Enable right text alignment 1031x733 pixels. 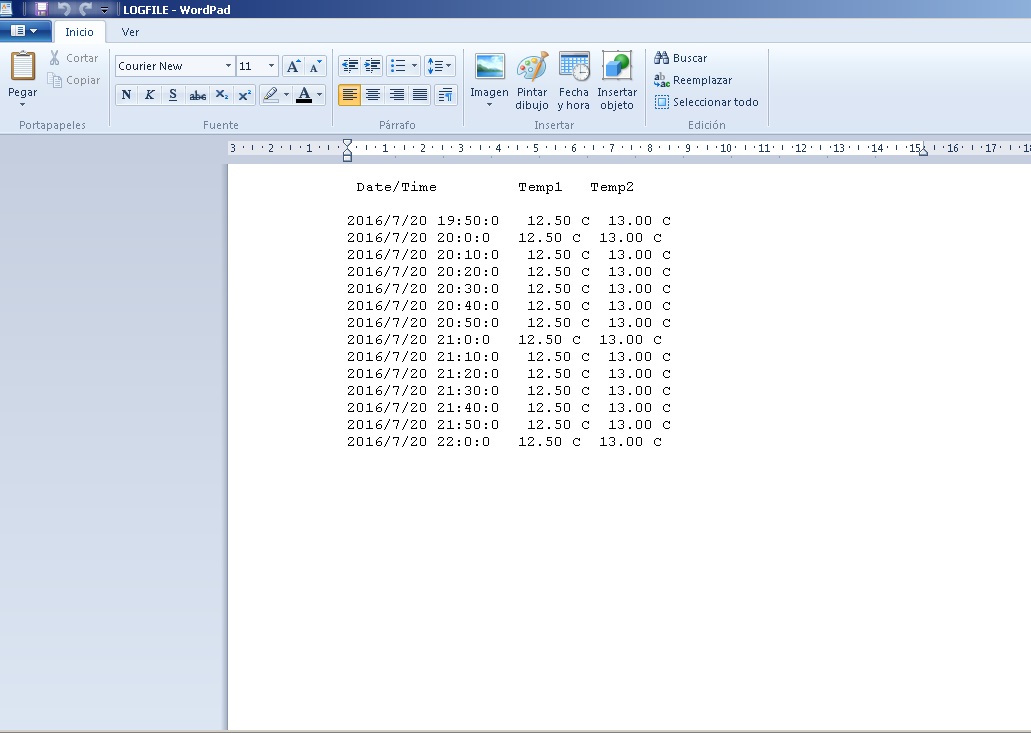396,95
